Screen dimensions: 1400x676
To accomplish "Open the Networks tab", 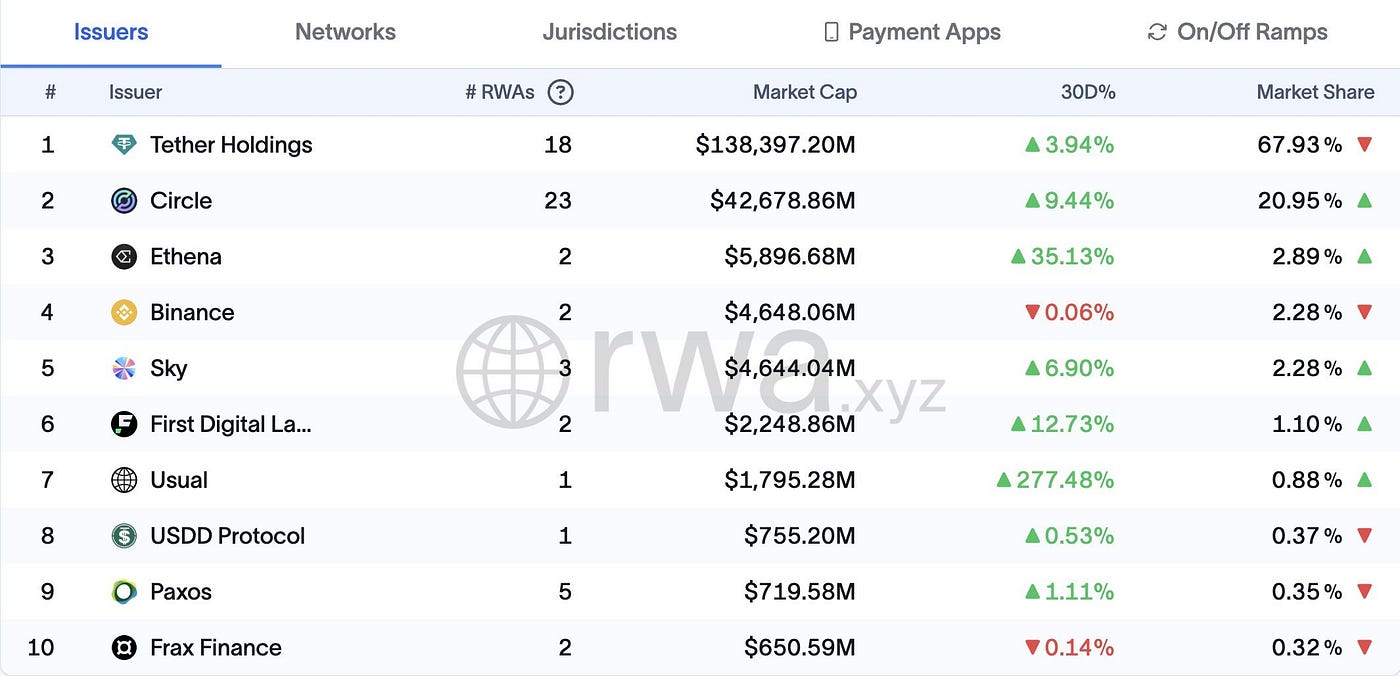I will (x=345, y=32).
